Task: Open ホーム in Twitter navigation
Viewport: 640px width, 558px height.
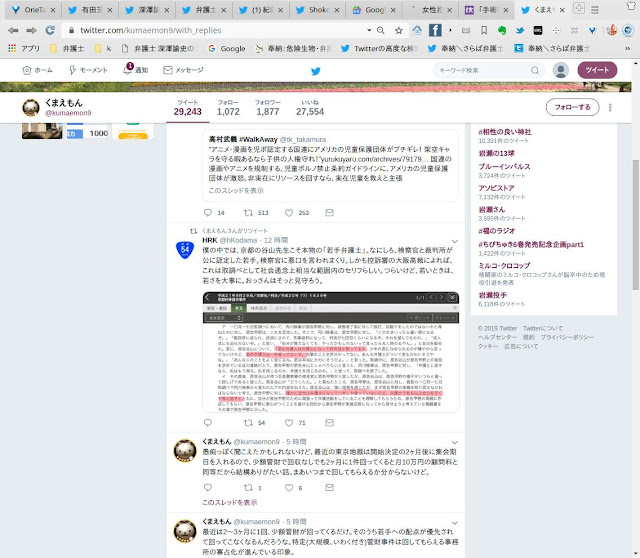Action: (38, 70)
